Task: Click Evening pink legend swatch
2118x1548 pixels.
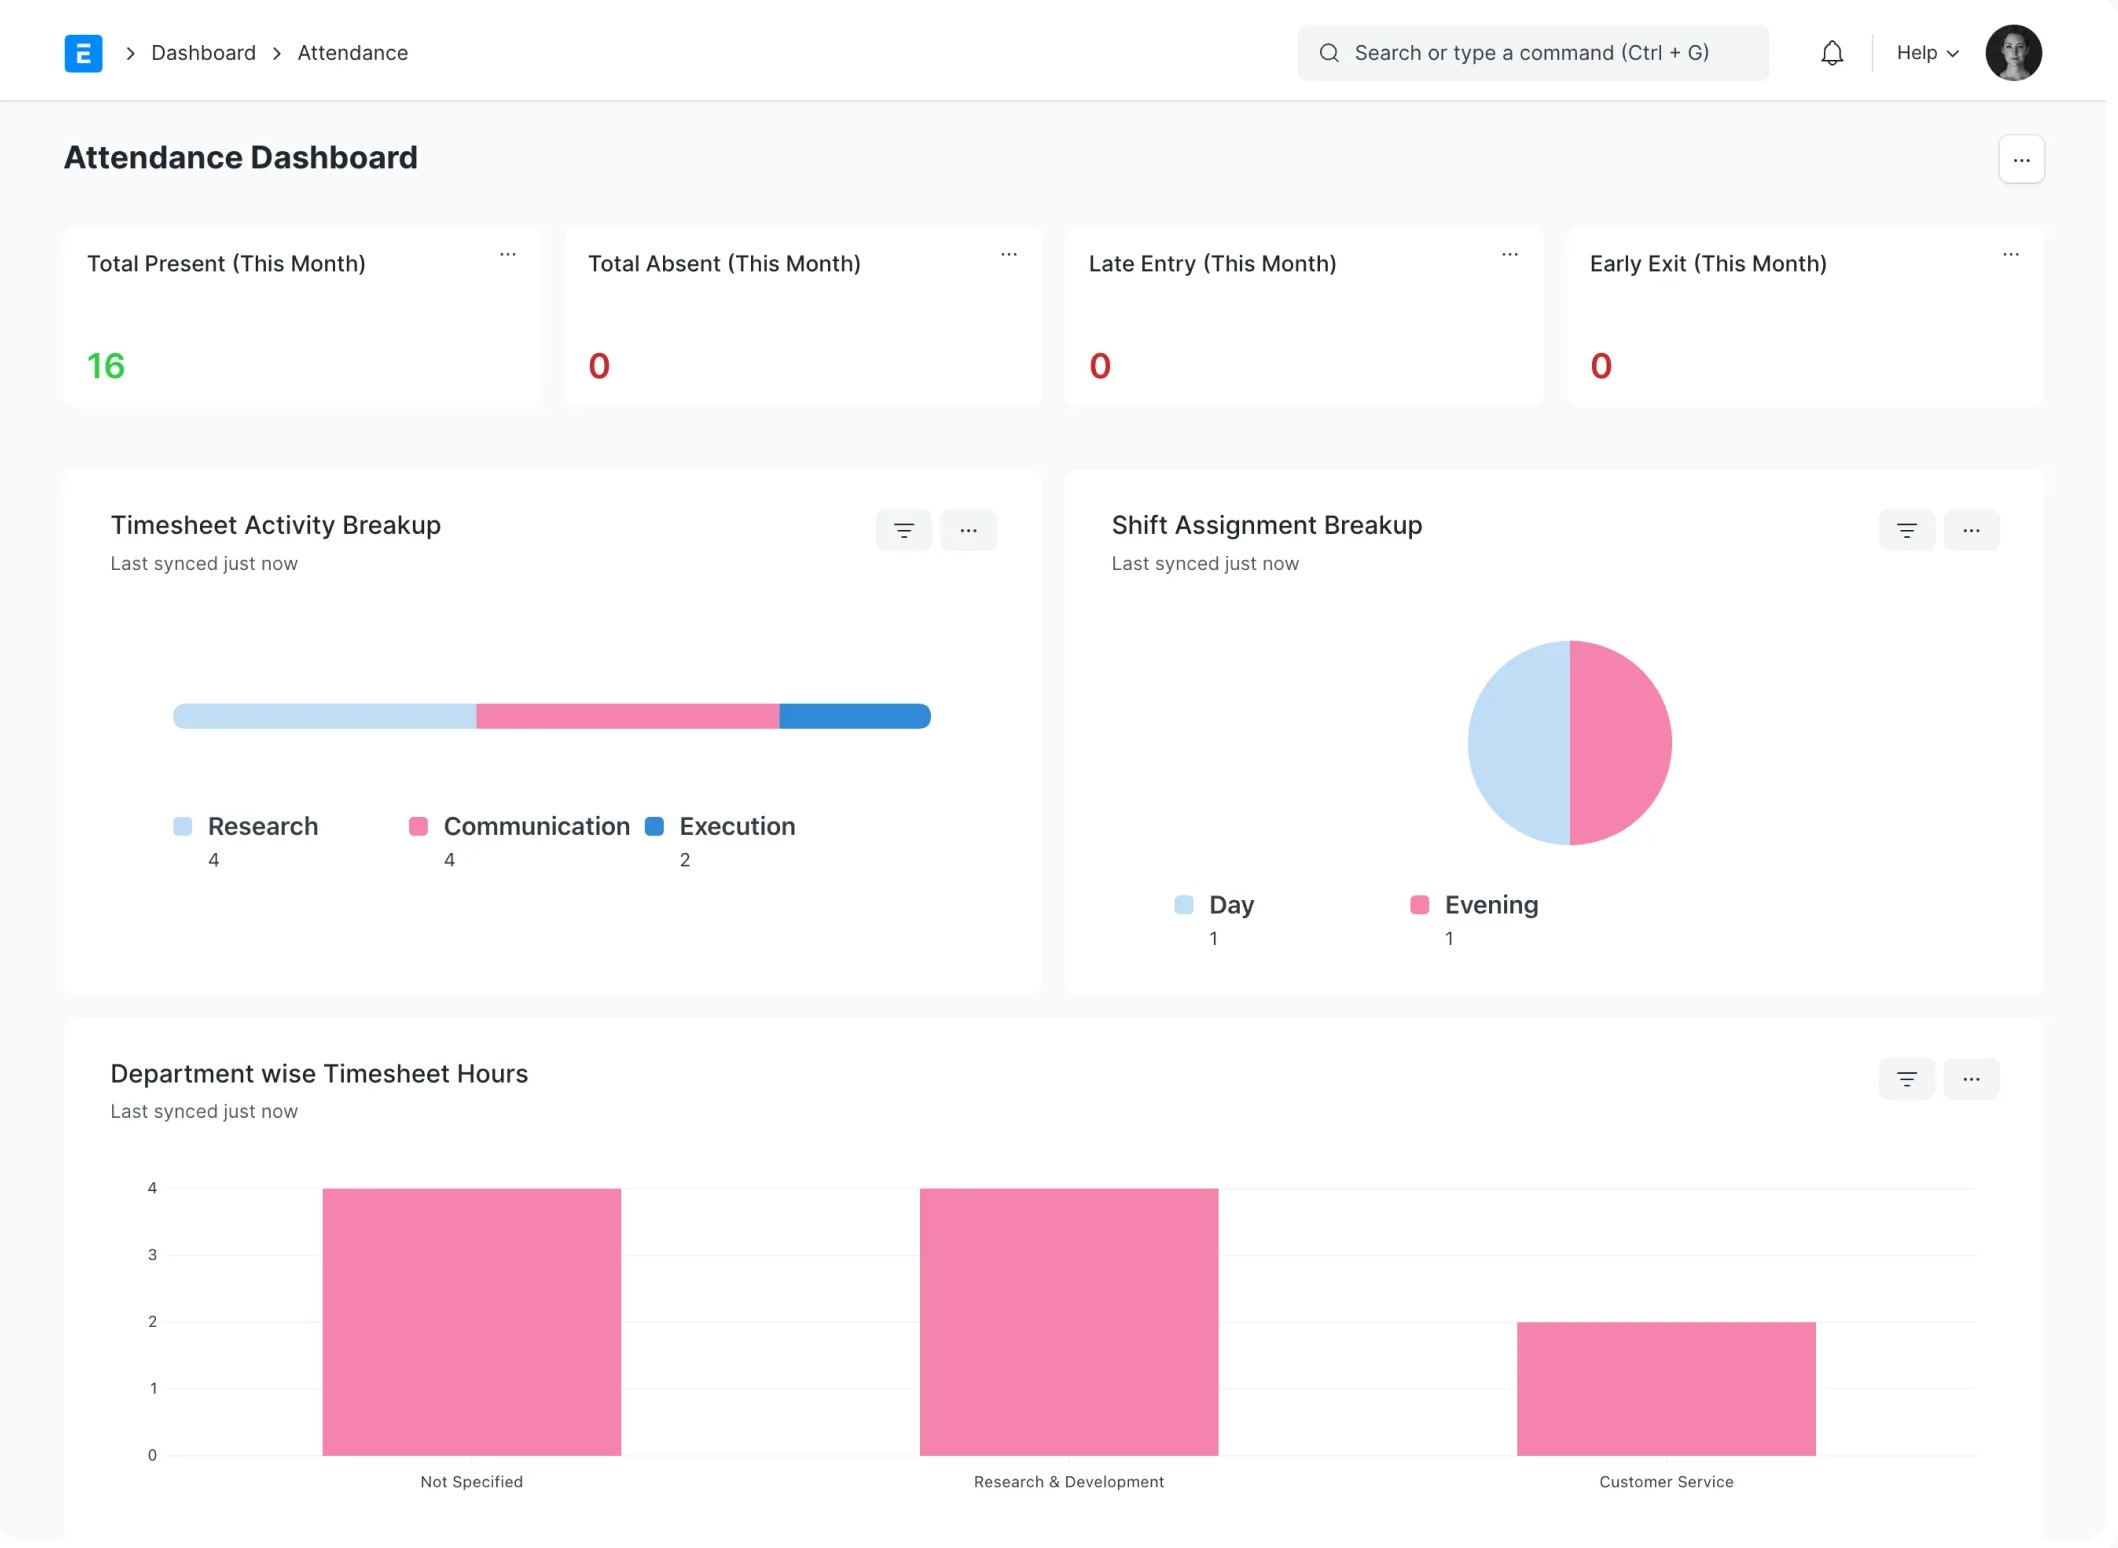Action: [x=1418, y=905]
